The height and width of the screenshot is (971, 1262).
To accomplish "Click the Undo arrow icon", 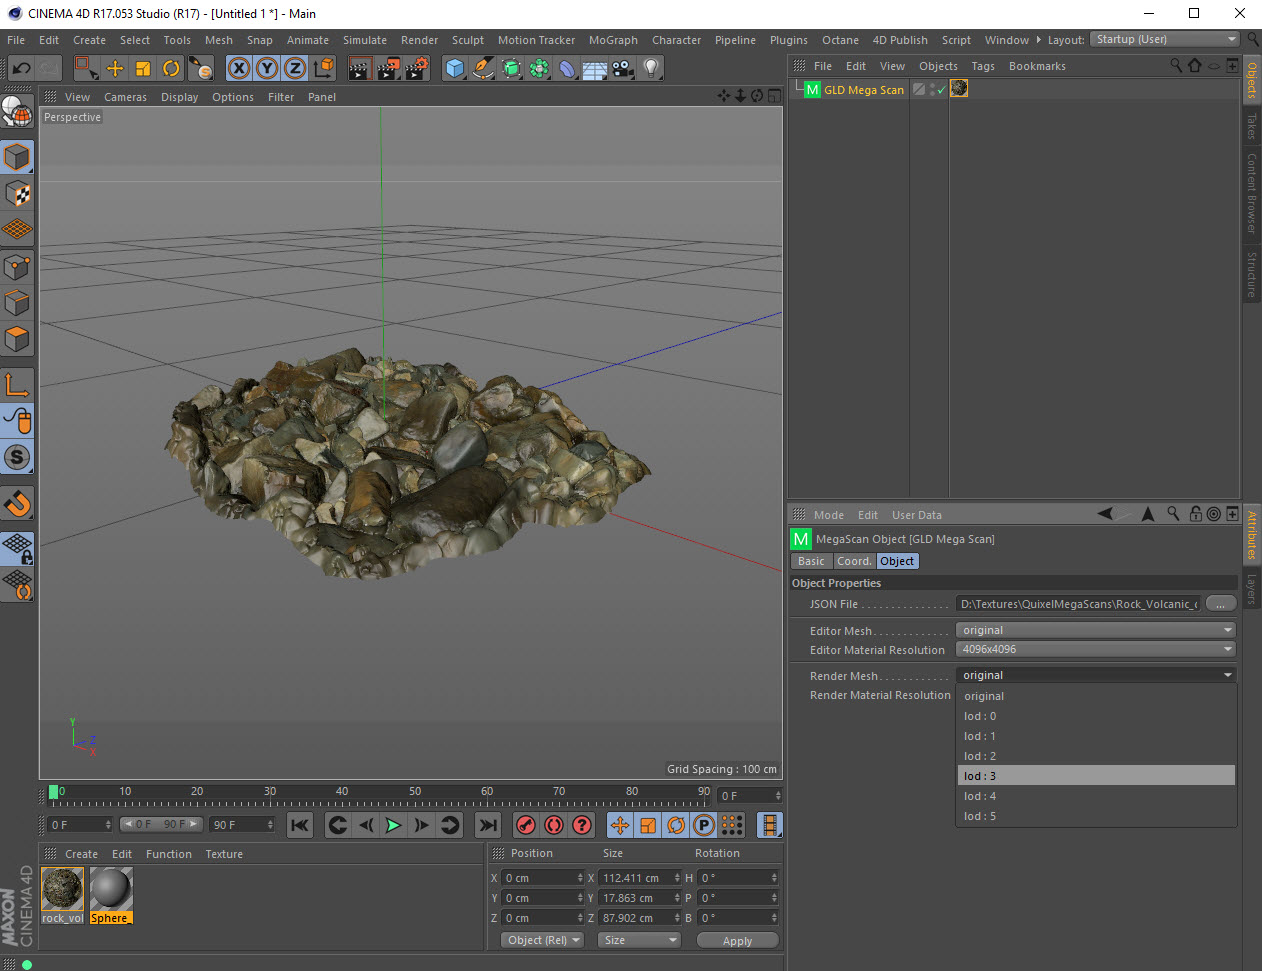I will pyautogui.click(x=21, y=68).
